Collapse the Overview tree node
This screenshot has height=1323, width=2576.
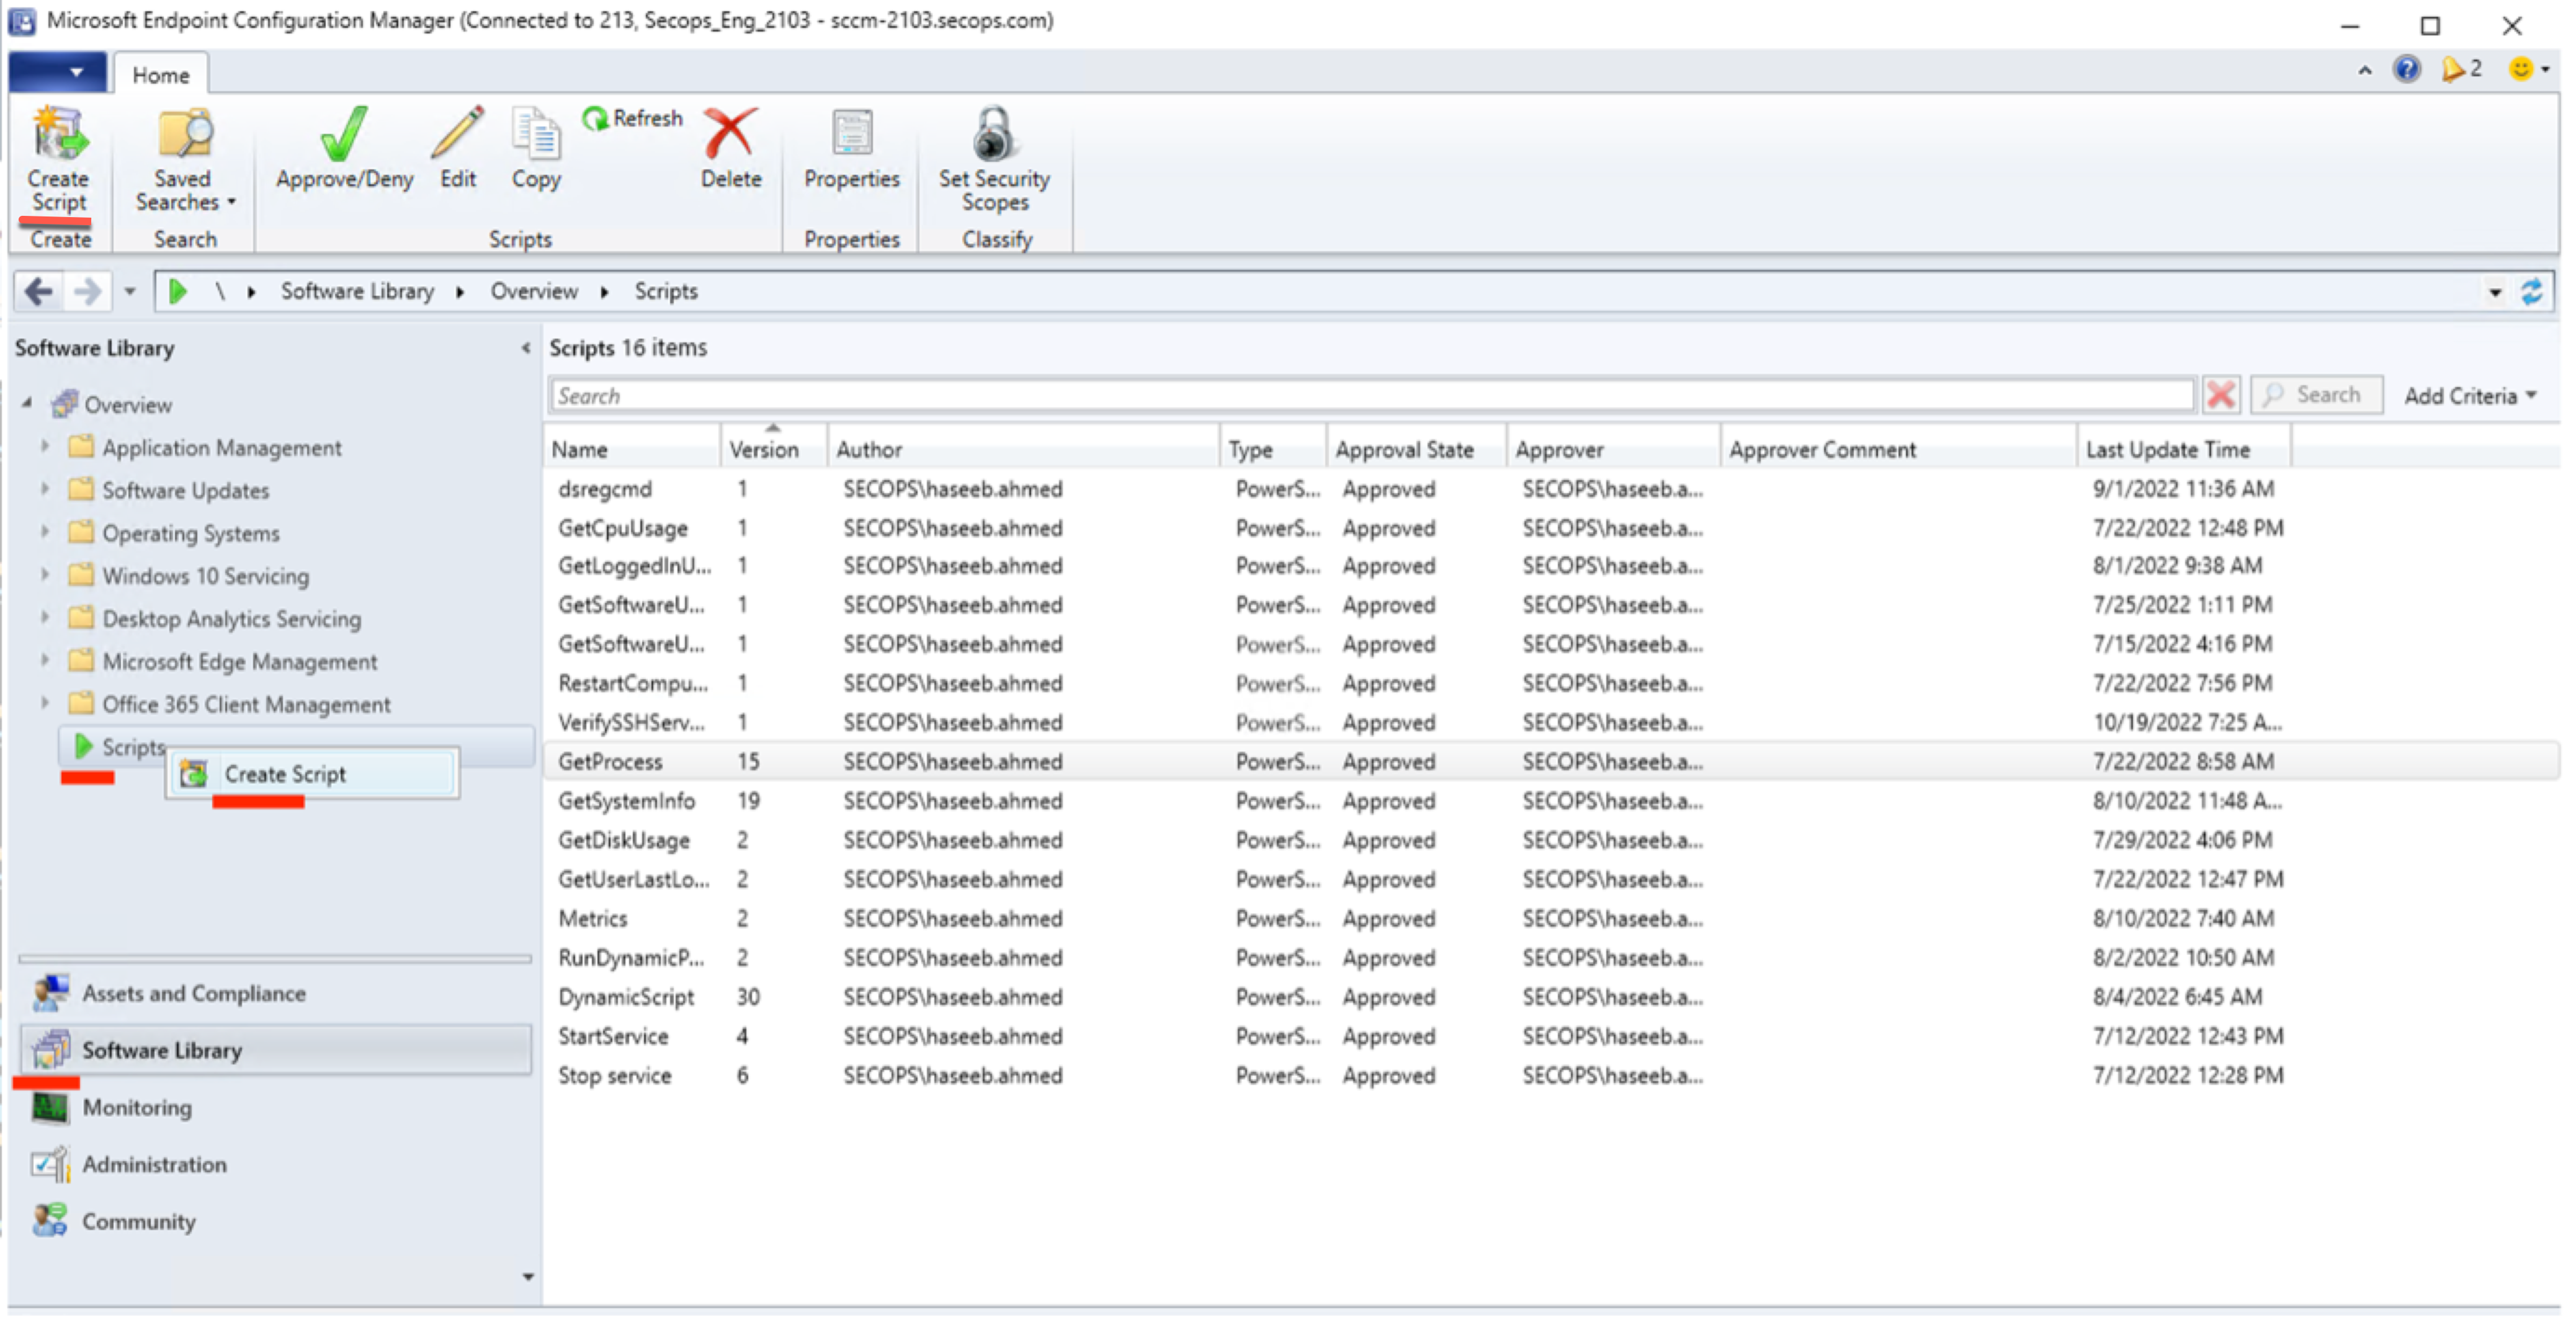point(28,403)
